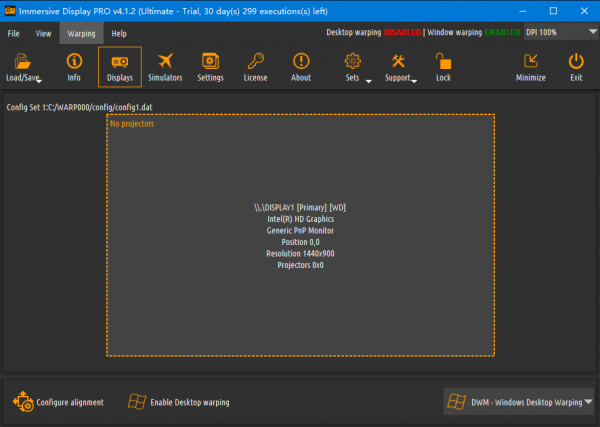The width and height of the screenshot is (600, 427).
Task: Click the Config Set 1 path text
Action: click(79, 107)
